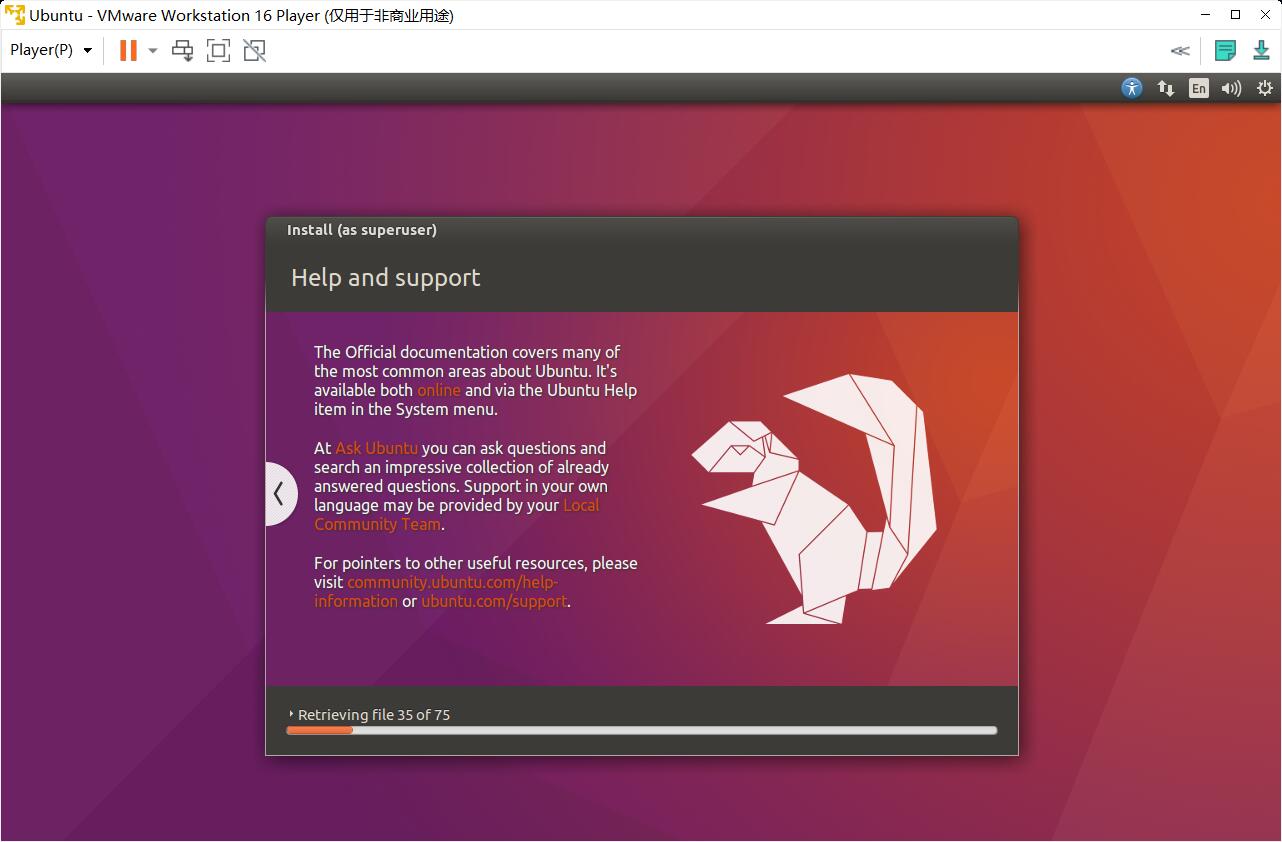Open the sound volume indicator
The image size is (1282, 842).
[1232, 88]
